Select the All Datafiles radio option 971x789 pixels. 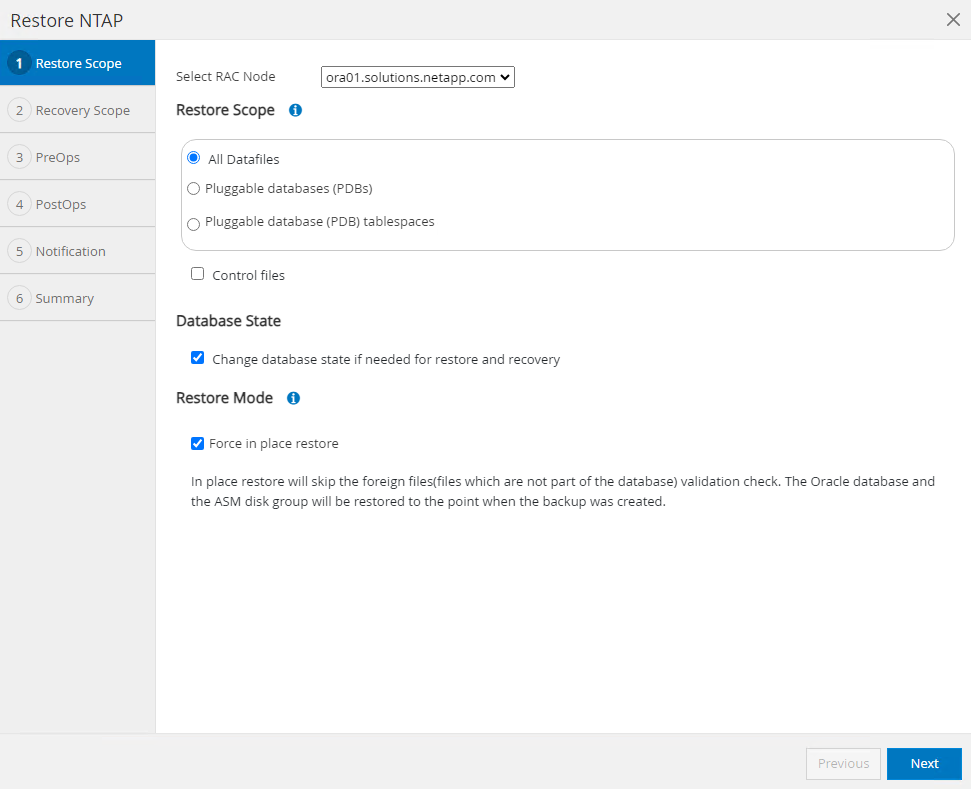pos(194,158)
